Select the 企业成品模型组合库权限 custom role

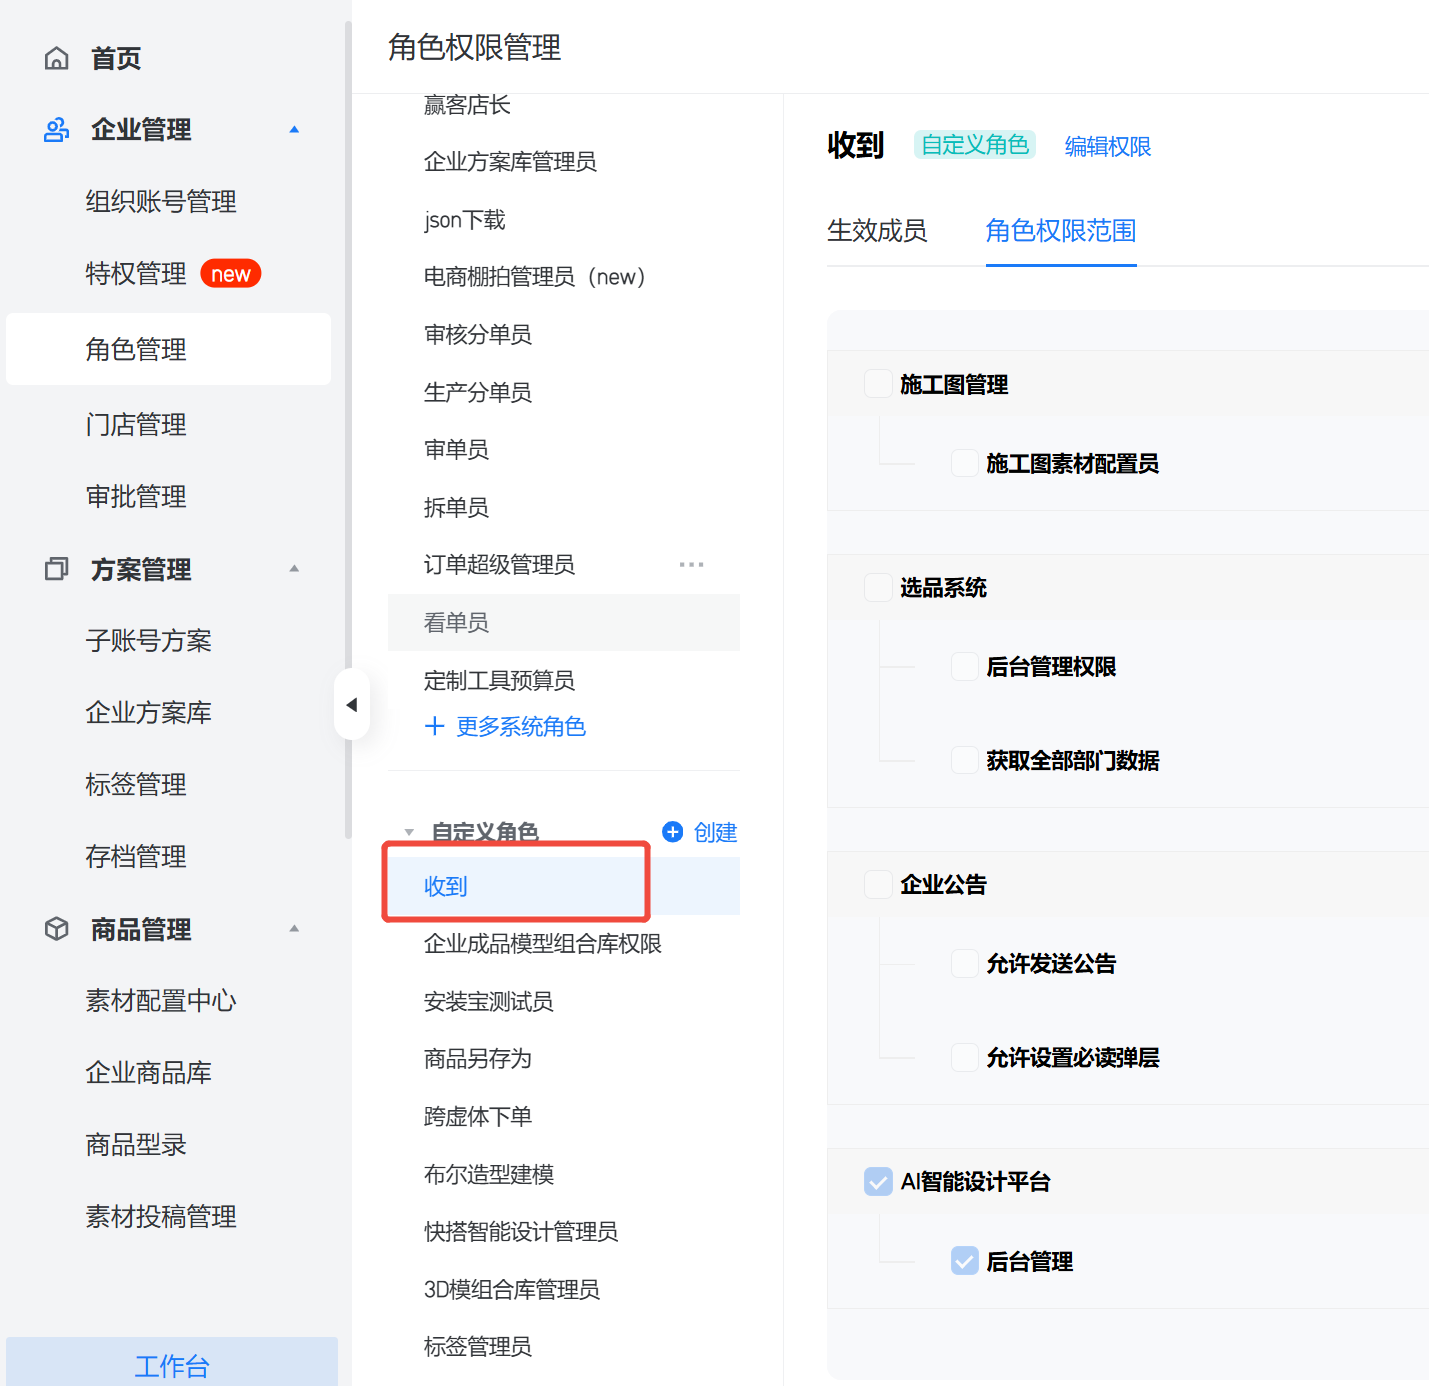(542, 944)
